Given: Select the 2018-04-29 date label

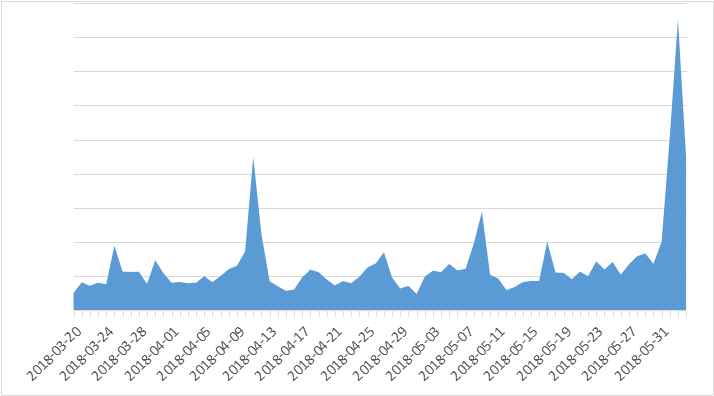Looking at the screenshot, I should [x=381, y=354].
